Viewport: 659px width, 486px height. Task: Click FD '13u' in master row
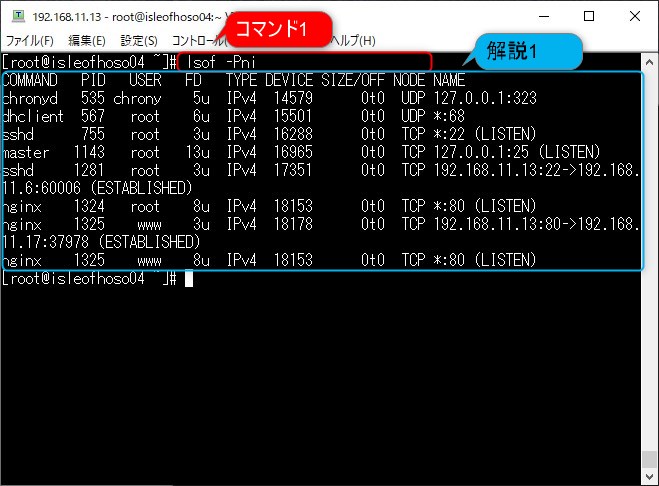(x=198, y=153)
